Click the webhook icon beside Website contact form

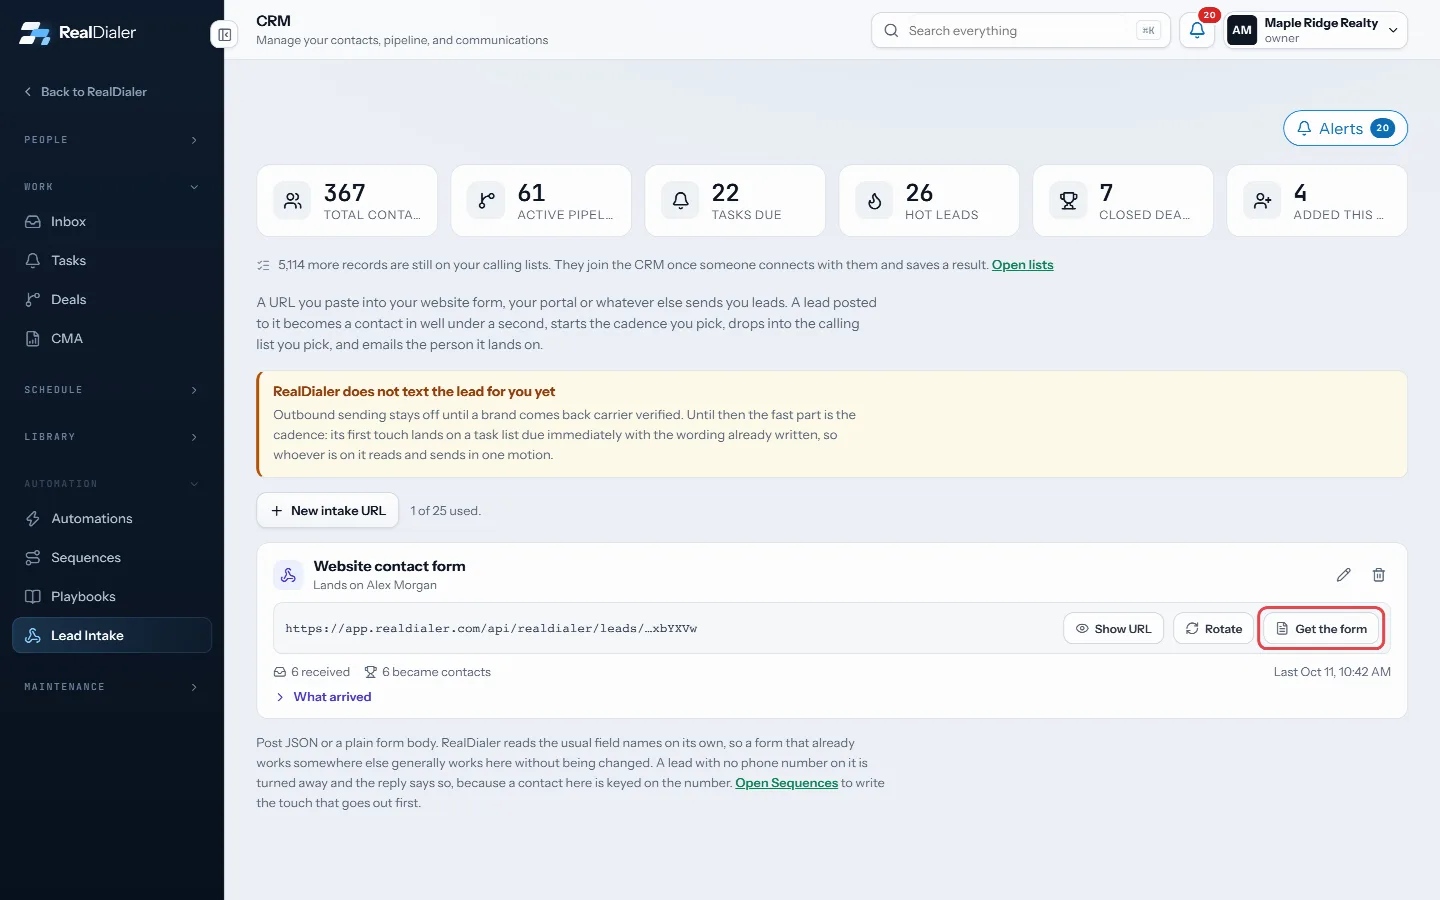(x=288, y=575)
